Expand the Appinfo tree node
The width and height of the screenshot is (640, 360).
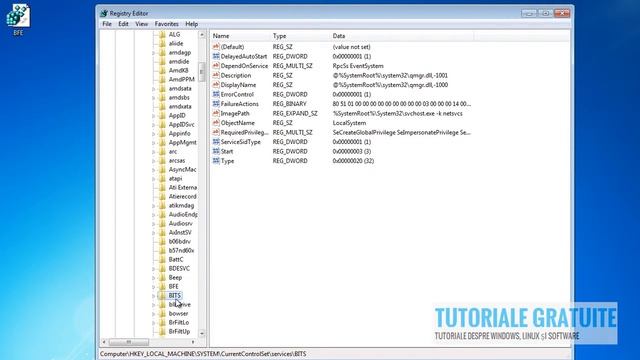(x=154, y=133)
